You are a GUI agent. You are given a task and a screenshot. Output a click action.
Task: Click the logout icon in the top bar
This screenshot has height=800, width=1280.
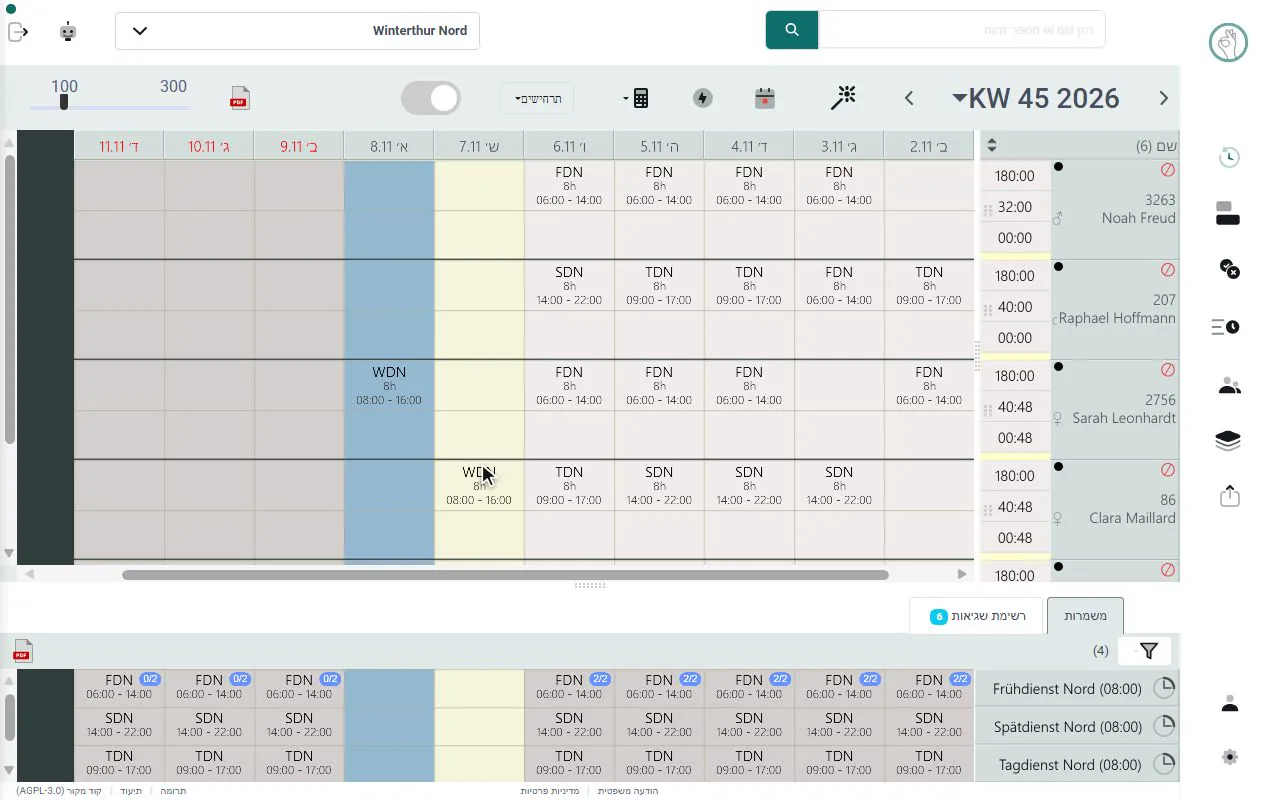tap(18, 31)
